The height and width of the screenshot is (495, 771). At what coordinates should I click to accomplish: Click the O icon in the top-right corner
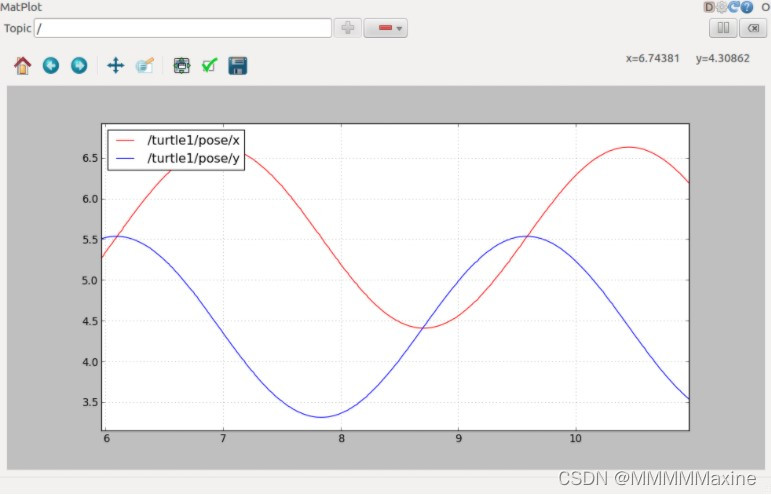(765, 7)
